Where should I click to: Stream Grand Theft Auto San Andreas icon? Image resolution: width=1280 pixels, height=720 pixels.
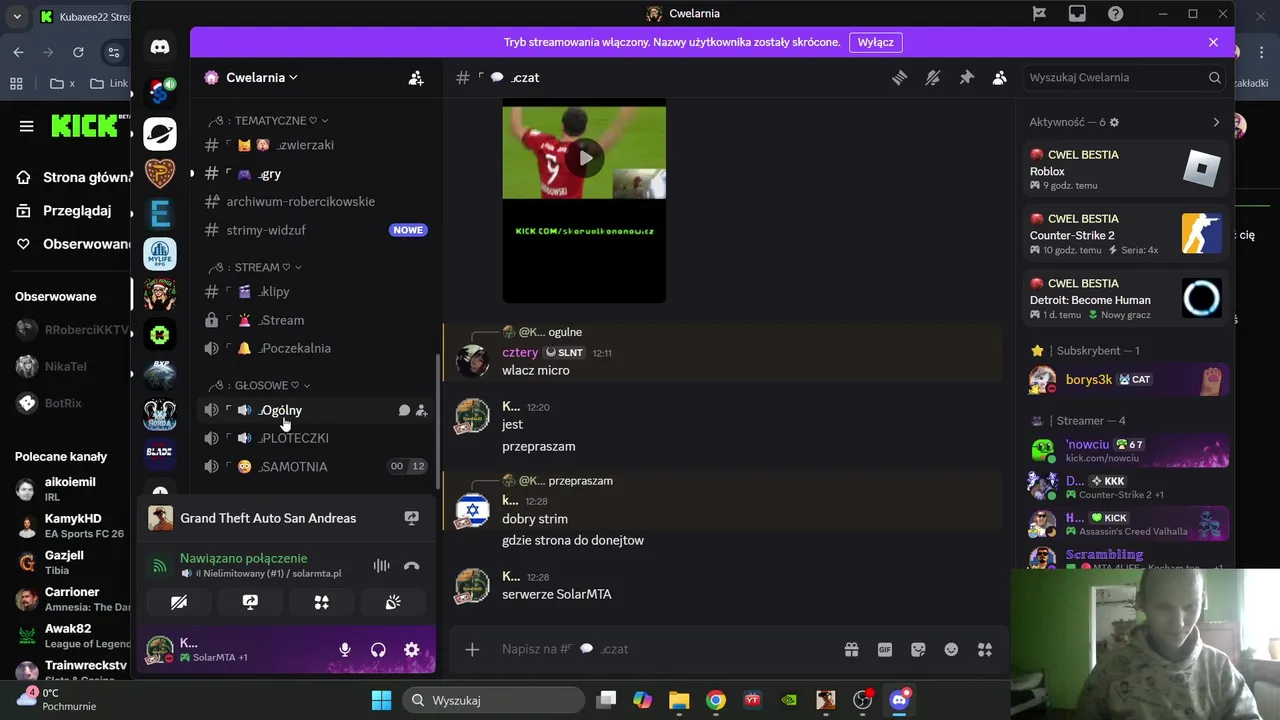pyautogui.click(x=411, y=518)
